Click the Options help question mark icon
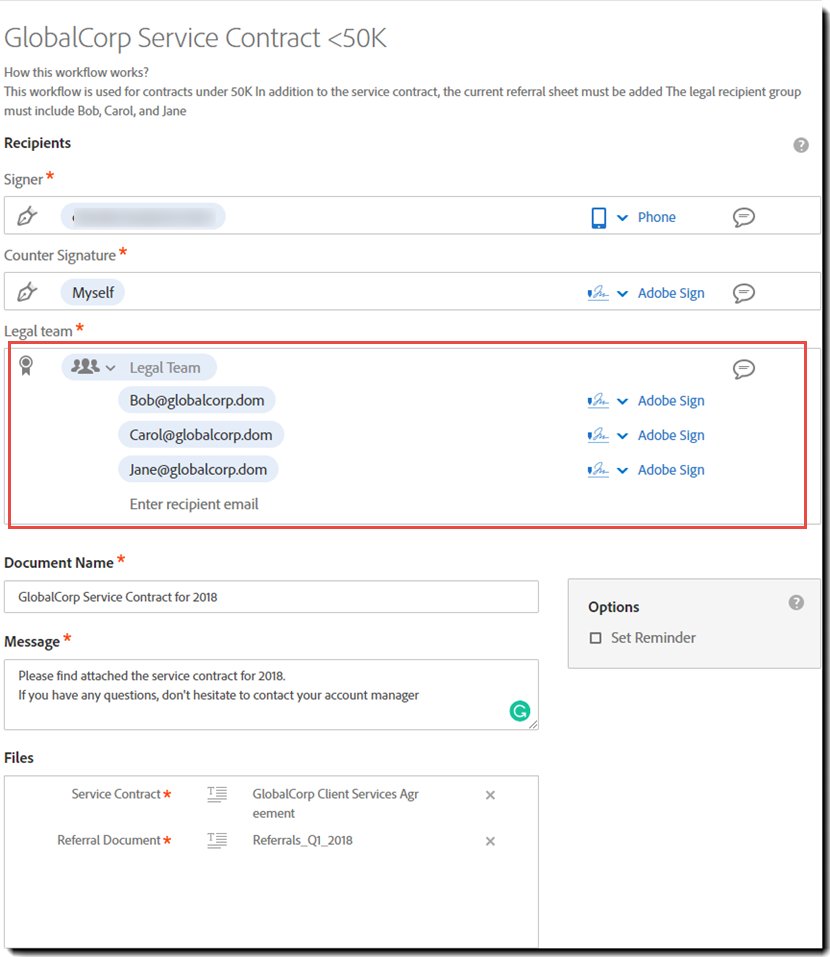 pos(796,602)
